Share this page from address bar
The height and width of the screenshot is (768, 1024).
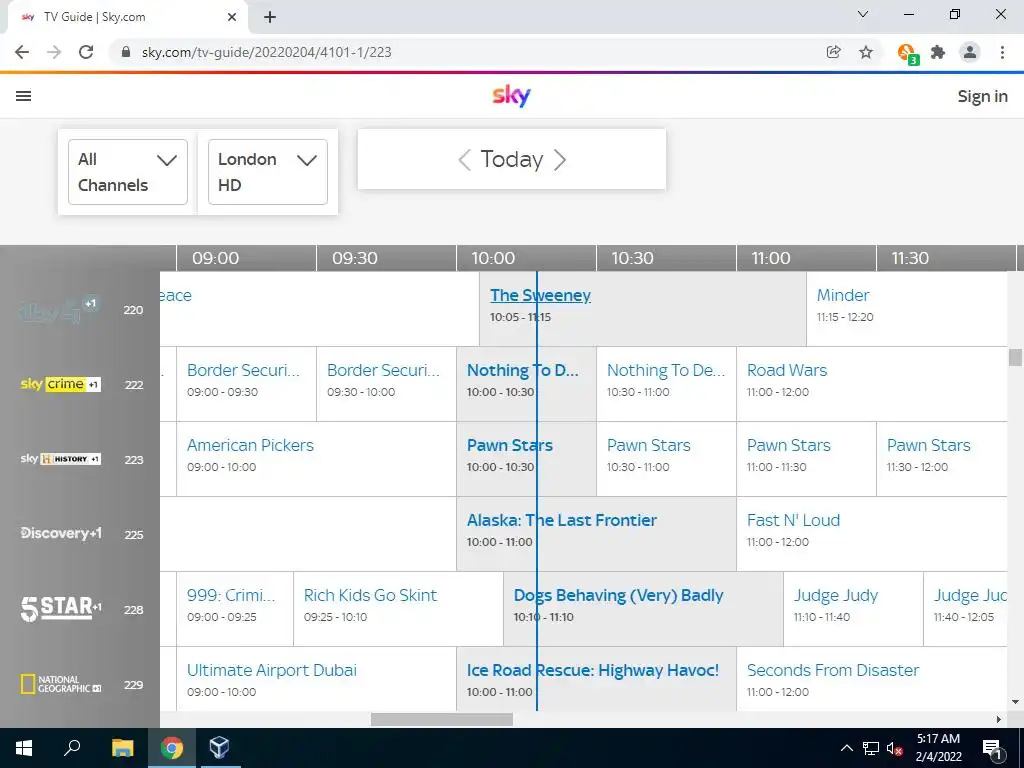[x=833, y=52]
